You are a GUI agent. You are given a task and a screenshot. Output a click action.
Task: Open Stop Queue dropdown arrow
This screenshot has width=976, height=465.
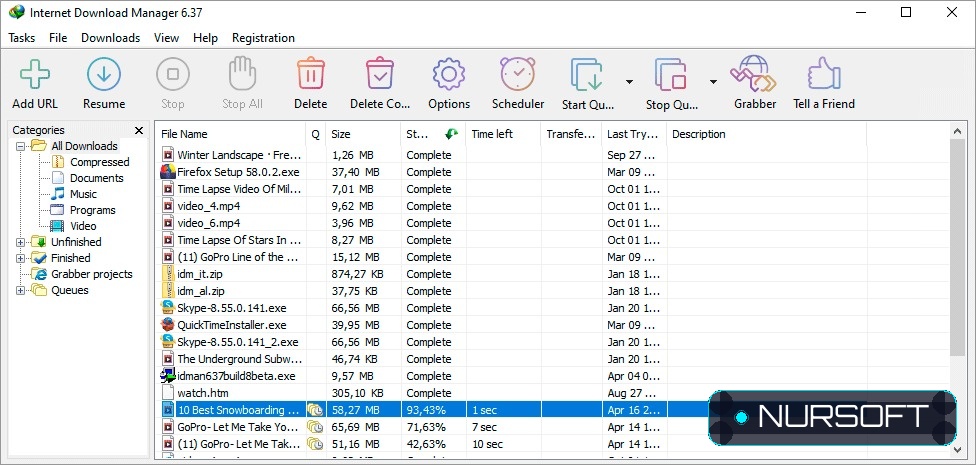[x=713, y=82]
